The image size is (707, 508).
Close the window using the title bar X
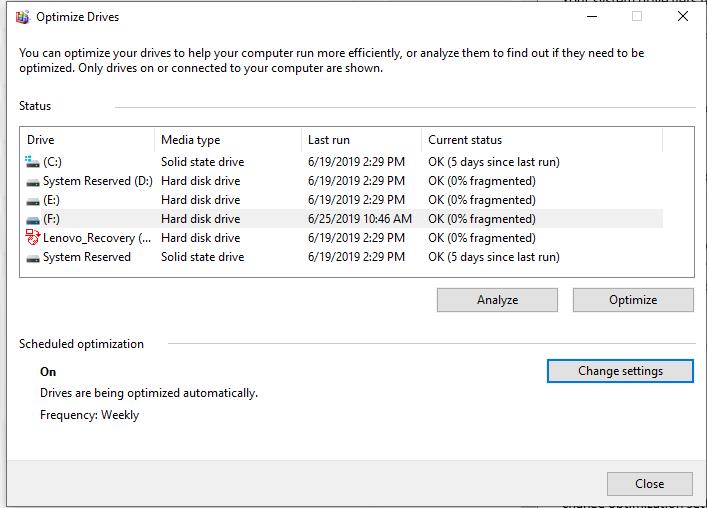[683, 17]
